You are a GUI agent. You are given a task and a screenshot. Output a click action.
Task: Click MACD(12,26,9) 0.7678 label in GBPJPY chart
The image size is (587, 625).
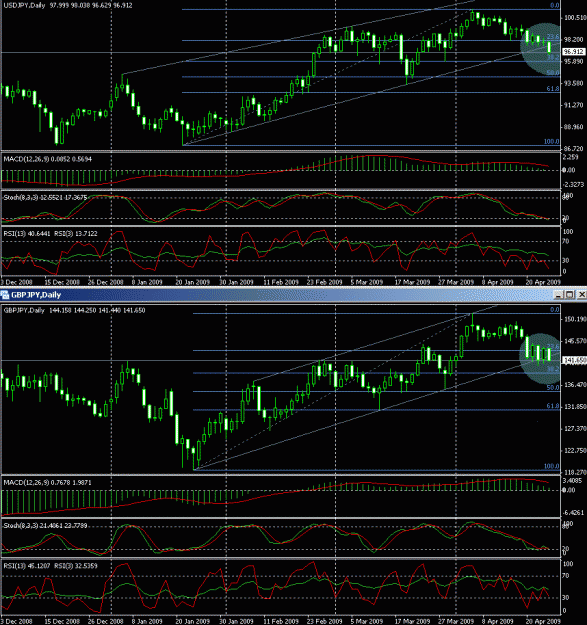(47, 483)
